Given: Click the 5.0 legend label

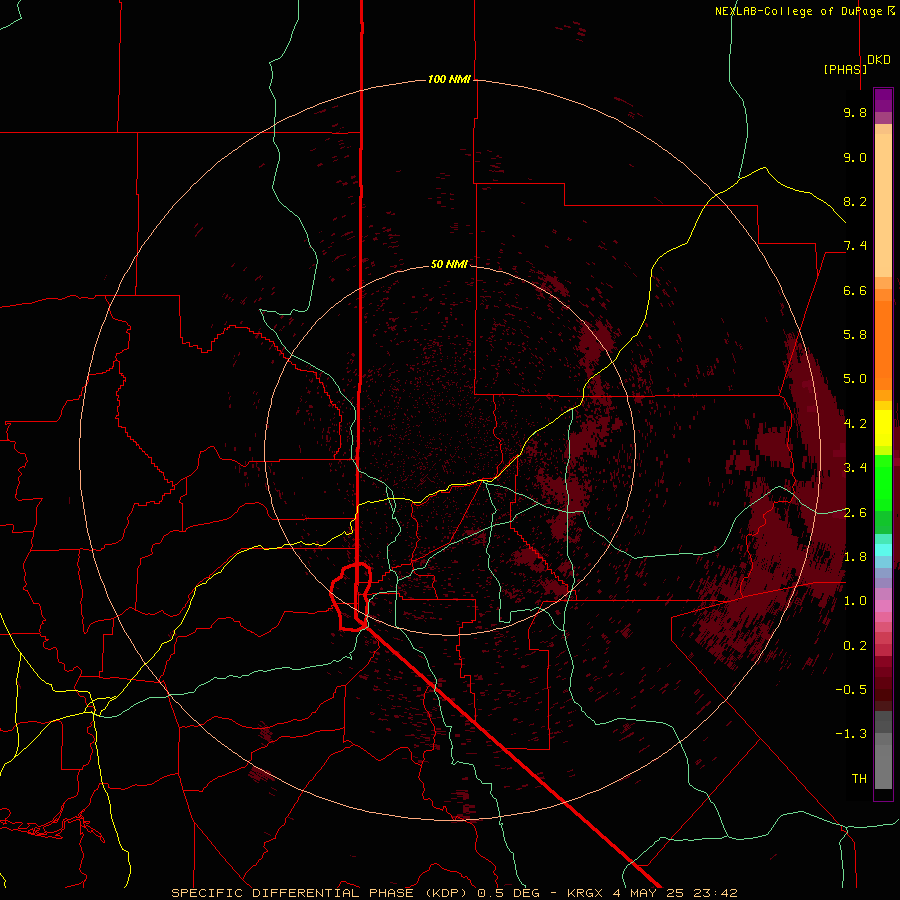Looking at the screenshot, I should tap(855, 379).
